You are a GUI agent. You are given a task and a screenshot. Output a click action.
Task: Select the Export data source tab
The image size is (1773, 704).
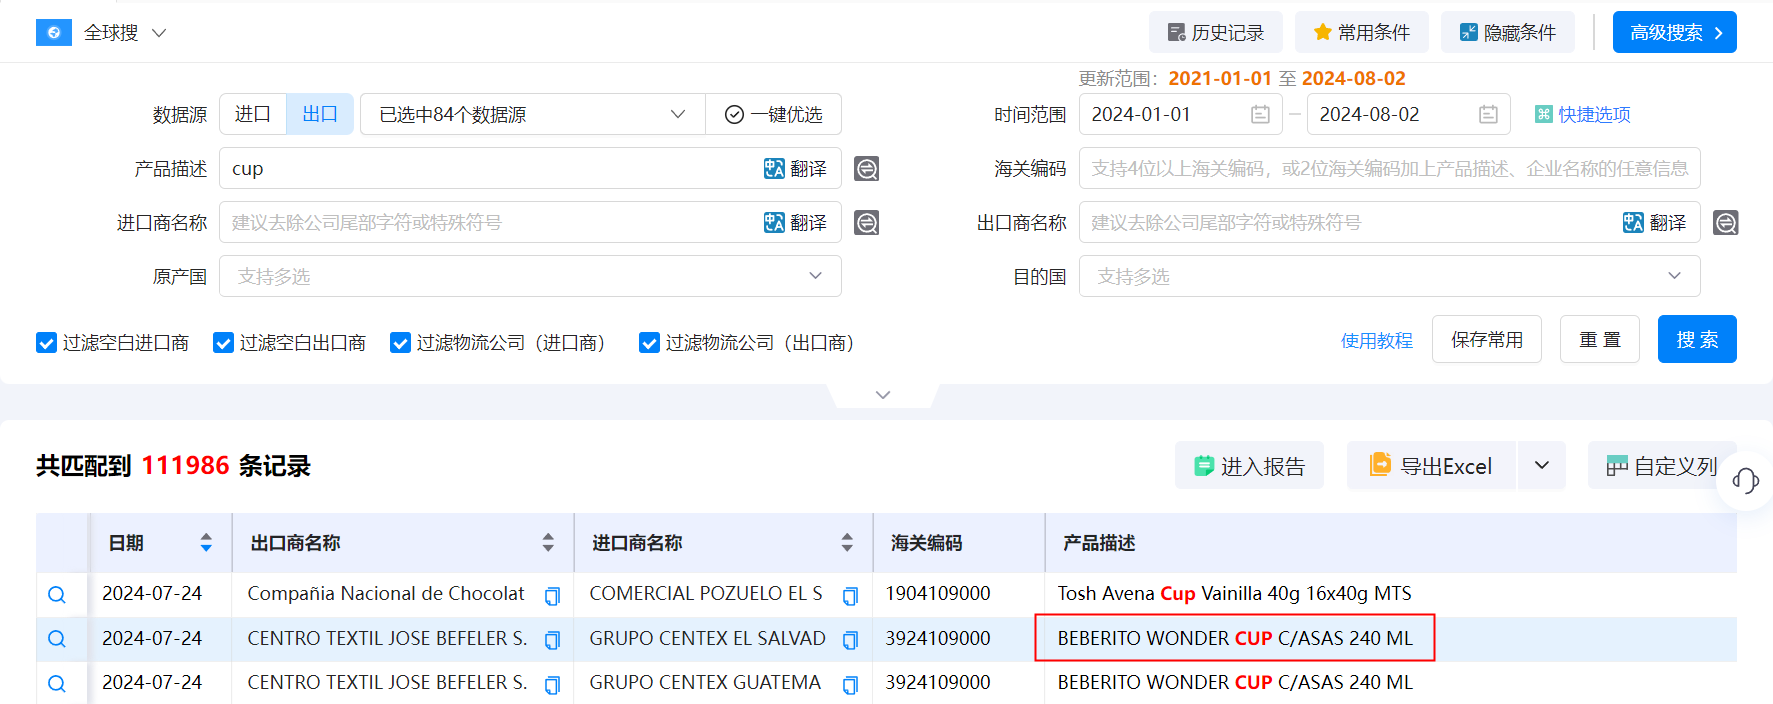(320, 115)
